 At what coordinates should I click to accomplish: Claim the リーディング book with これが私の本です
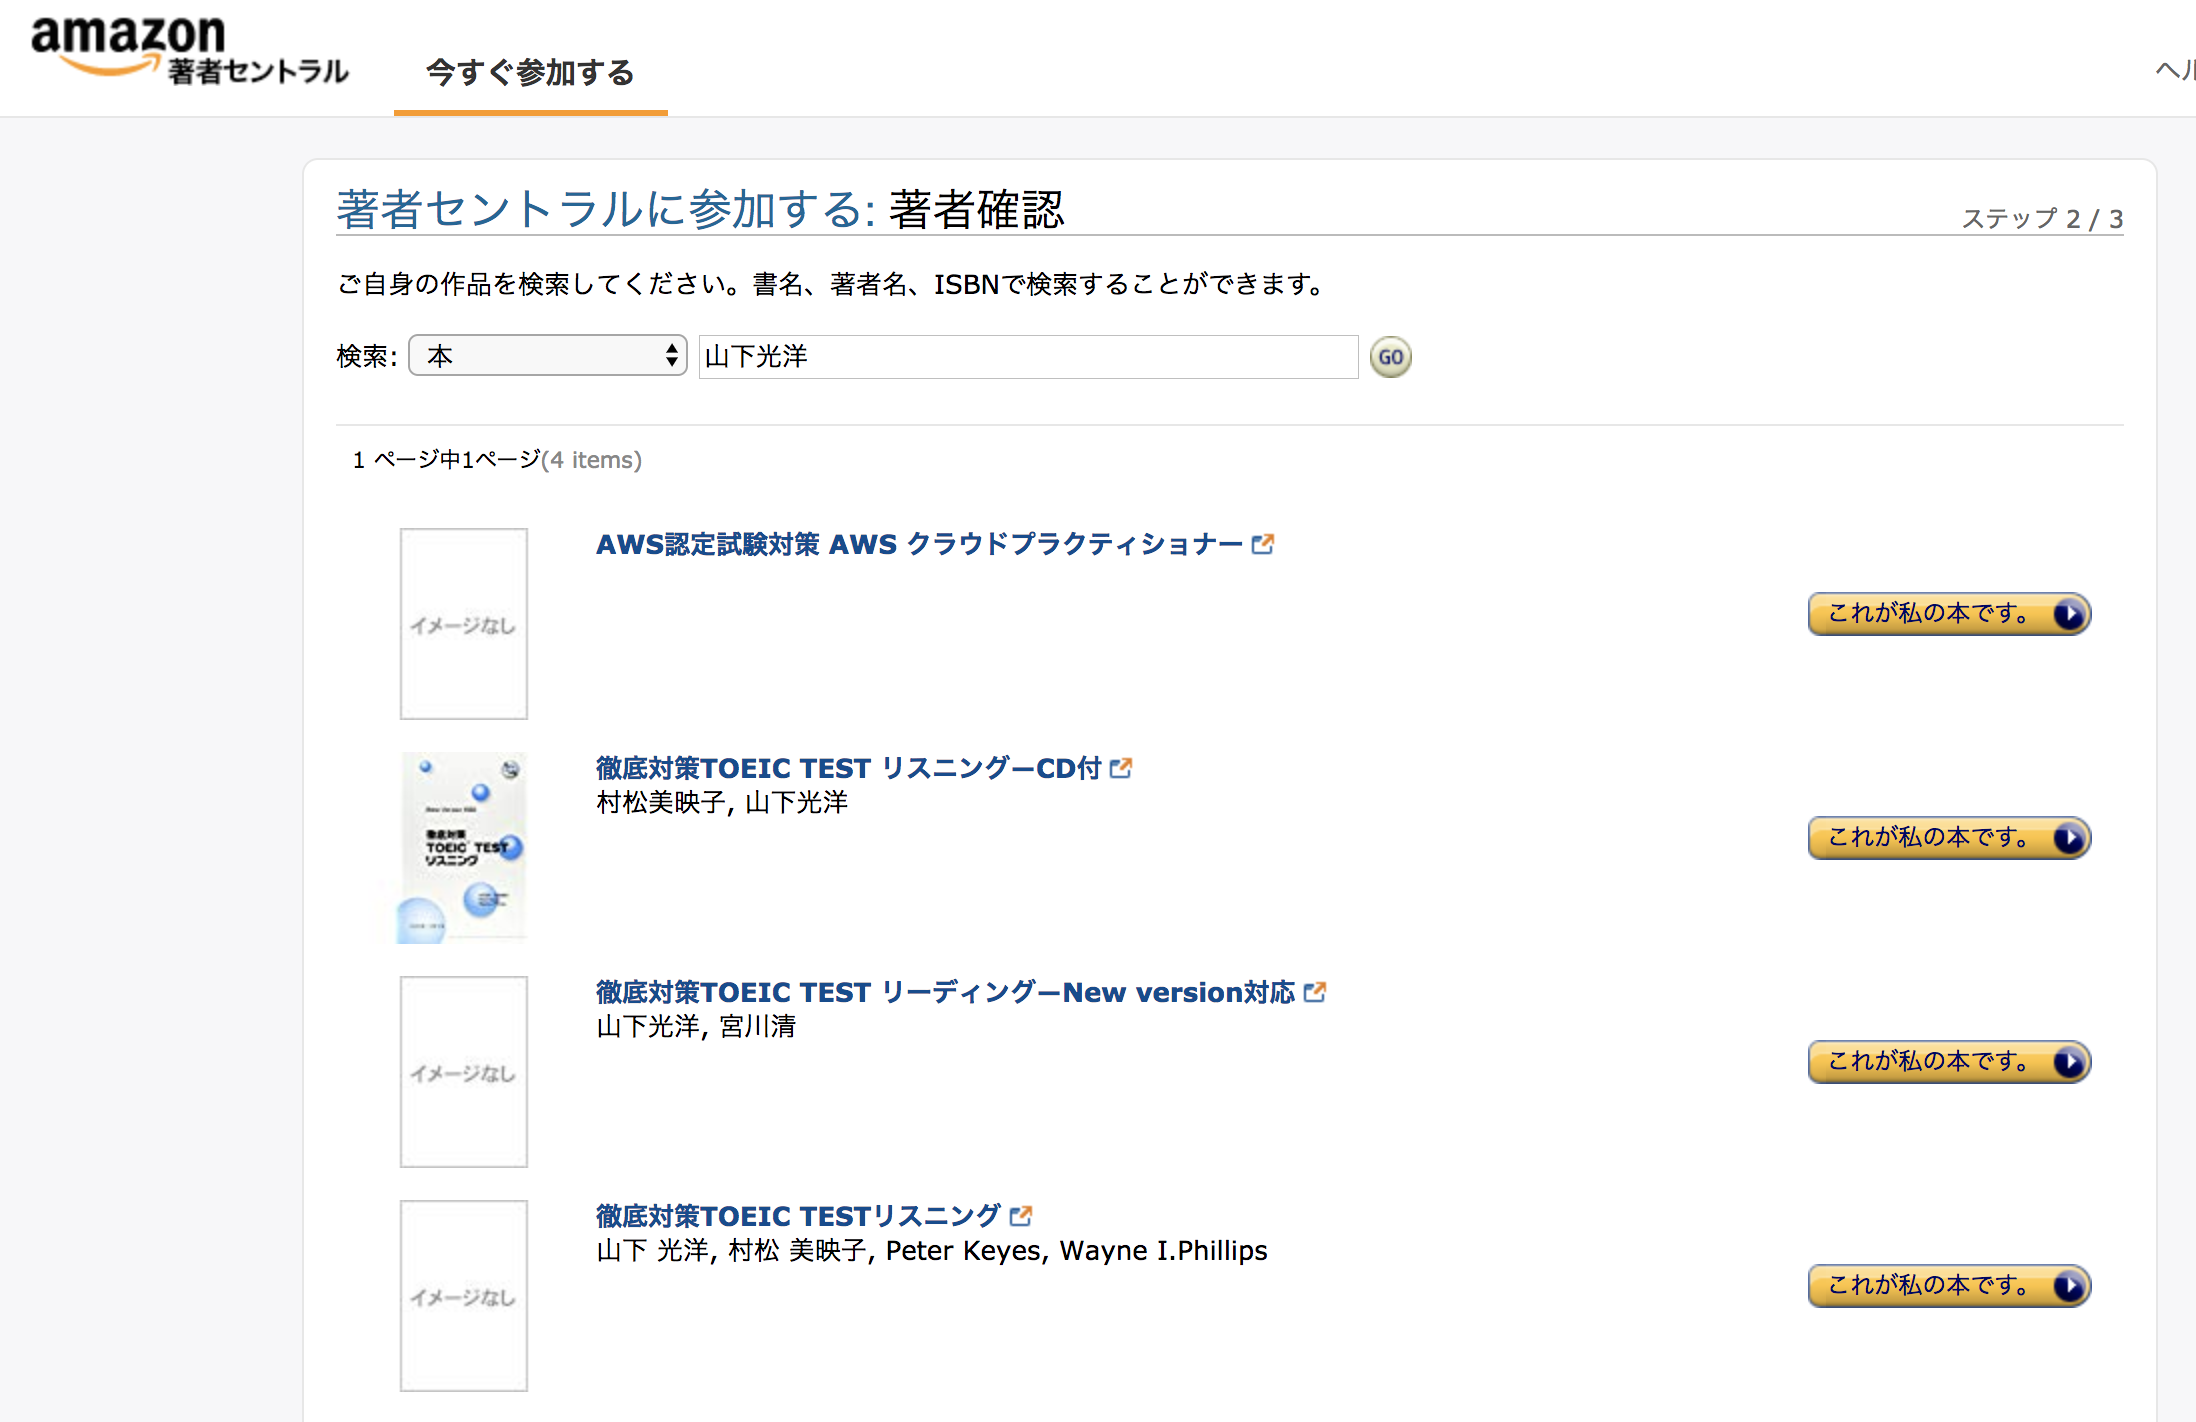(x=1949, y=1061)
